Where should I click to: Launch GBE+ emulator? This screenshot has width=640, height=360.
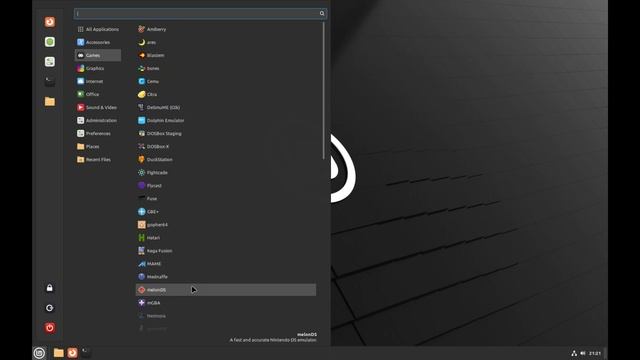coord(226,212)
